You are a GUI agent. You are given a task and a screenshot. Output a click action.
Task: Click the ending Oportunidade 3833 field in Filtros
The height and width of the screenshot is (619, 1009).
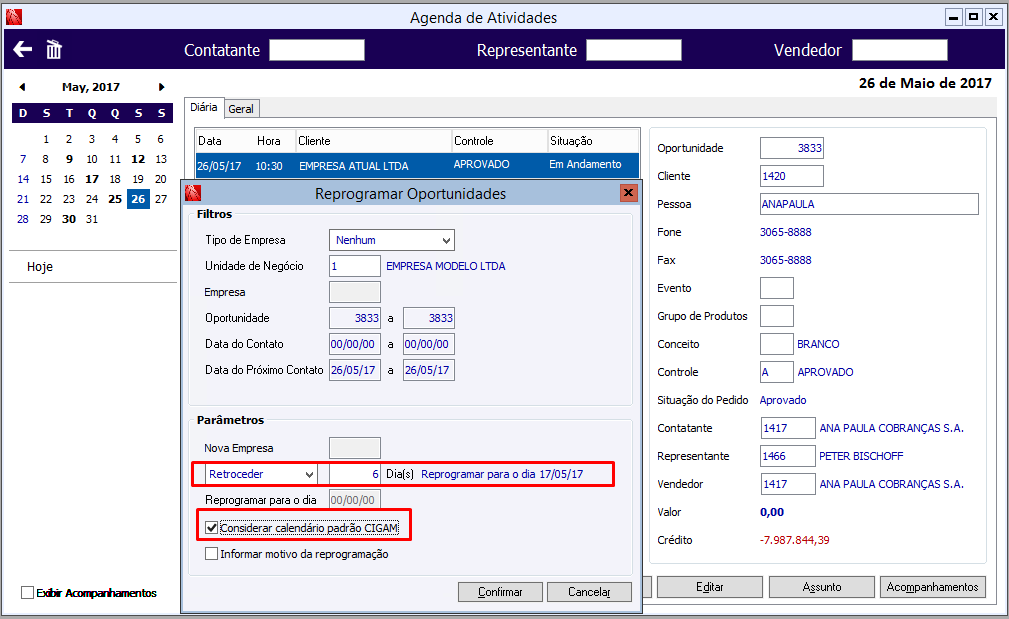point(429,318)
